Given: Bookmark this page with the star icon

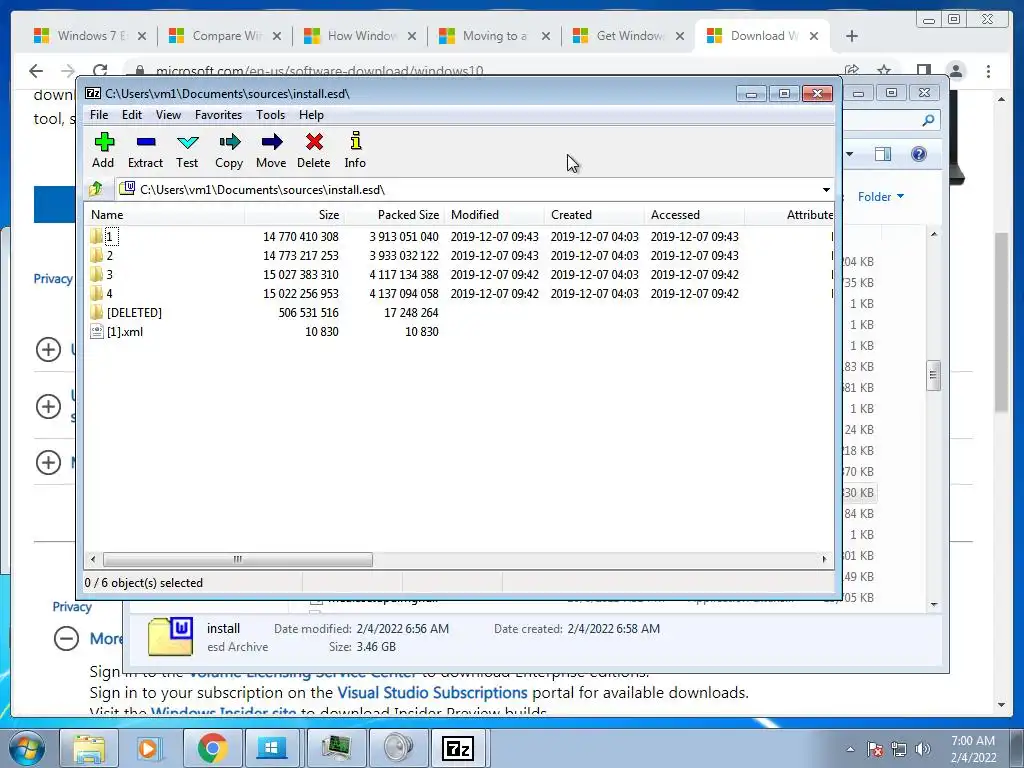Looking at the screenshot, I should [x=884, y=71].
